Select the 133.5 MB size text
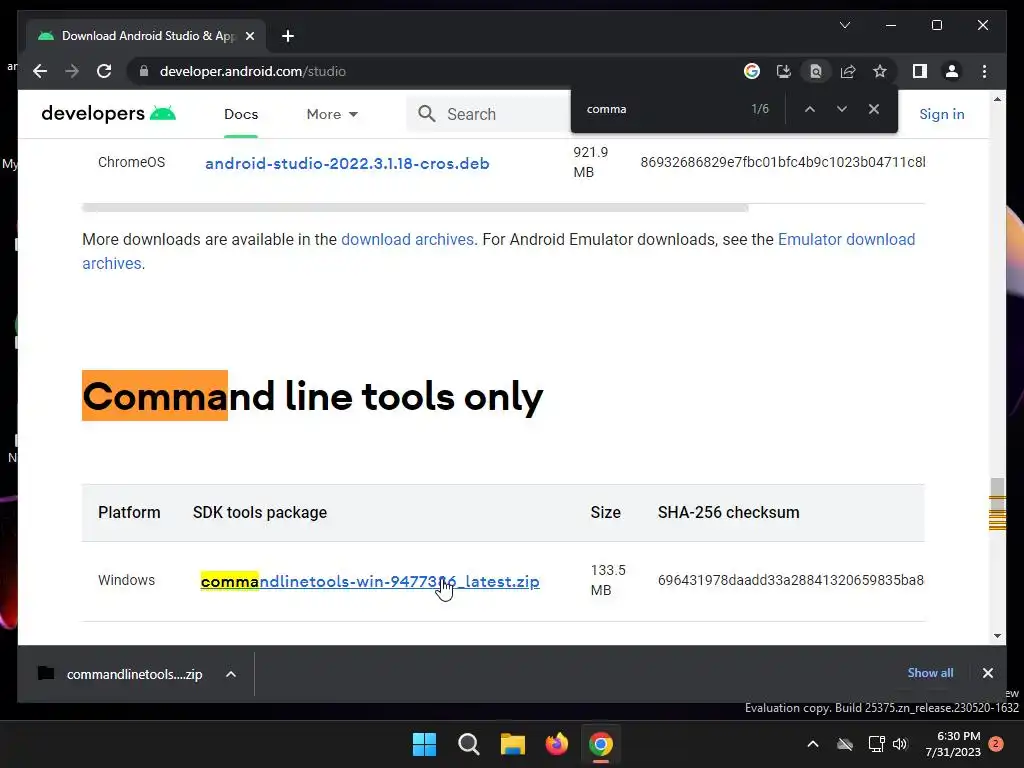The image size is (1024, 768). (x=608, y=580)
